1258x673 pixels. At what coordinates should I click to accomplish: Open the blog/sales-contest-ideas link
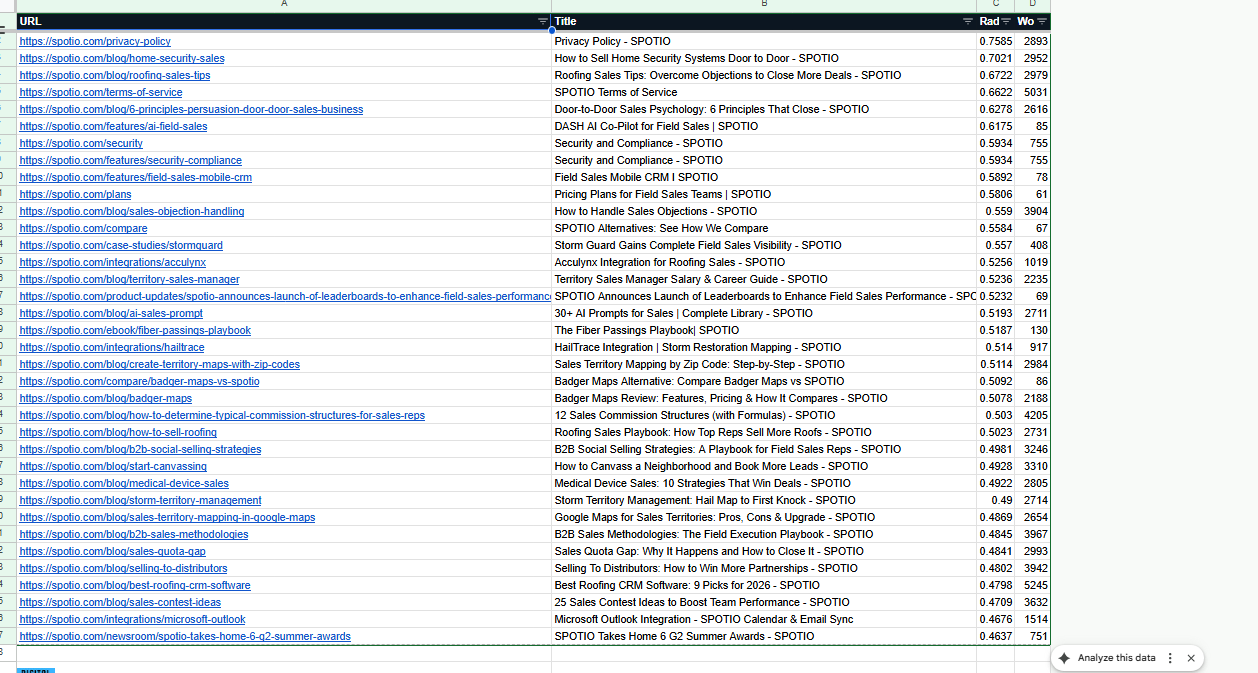tap(120, 602)
